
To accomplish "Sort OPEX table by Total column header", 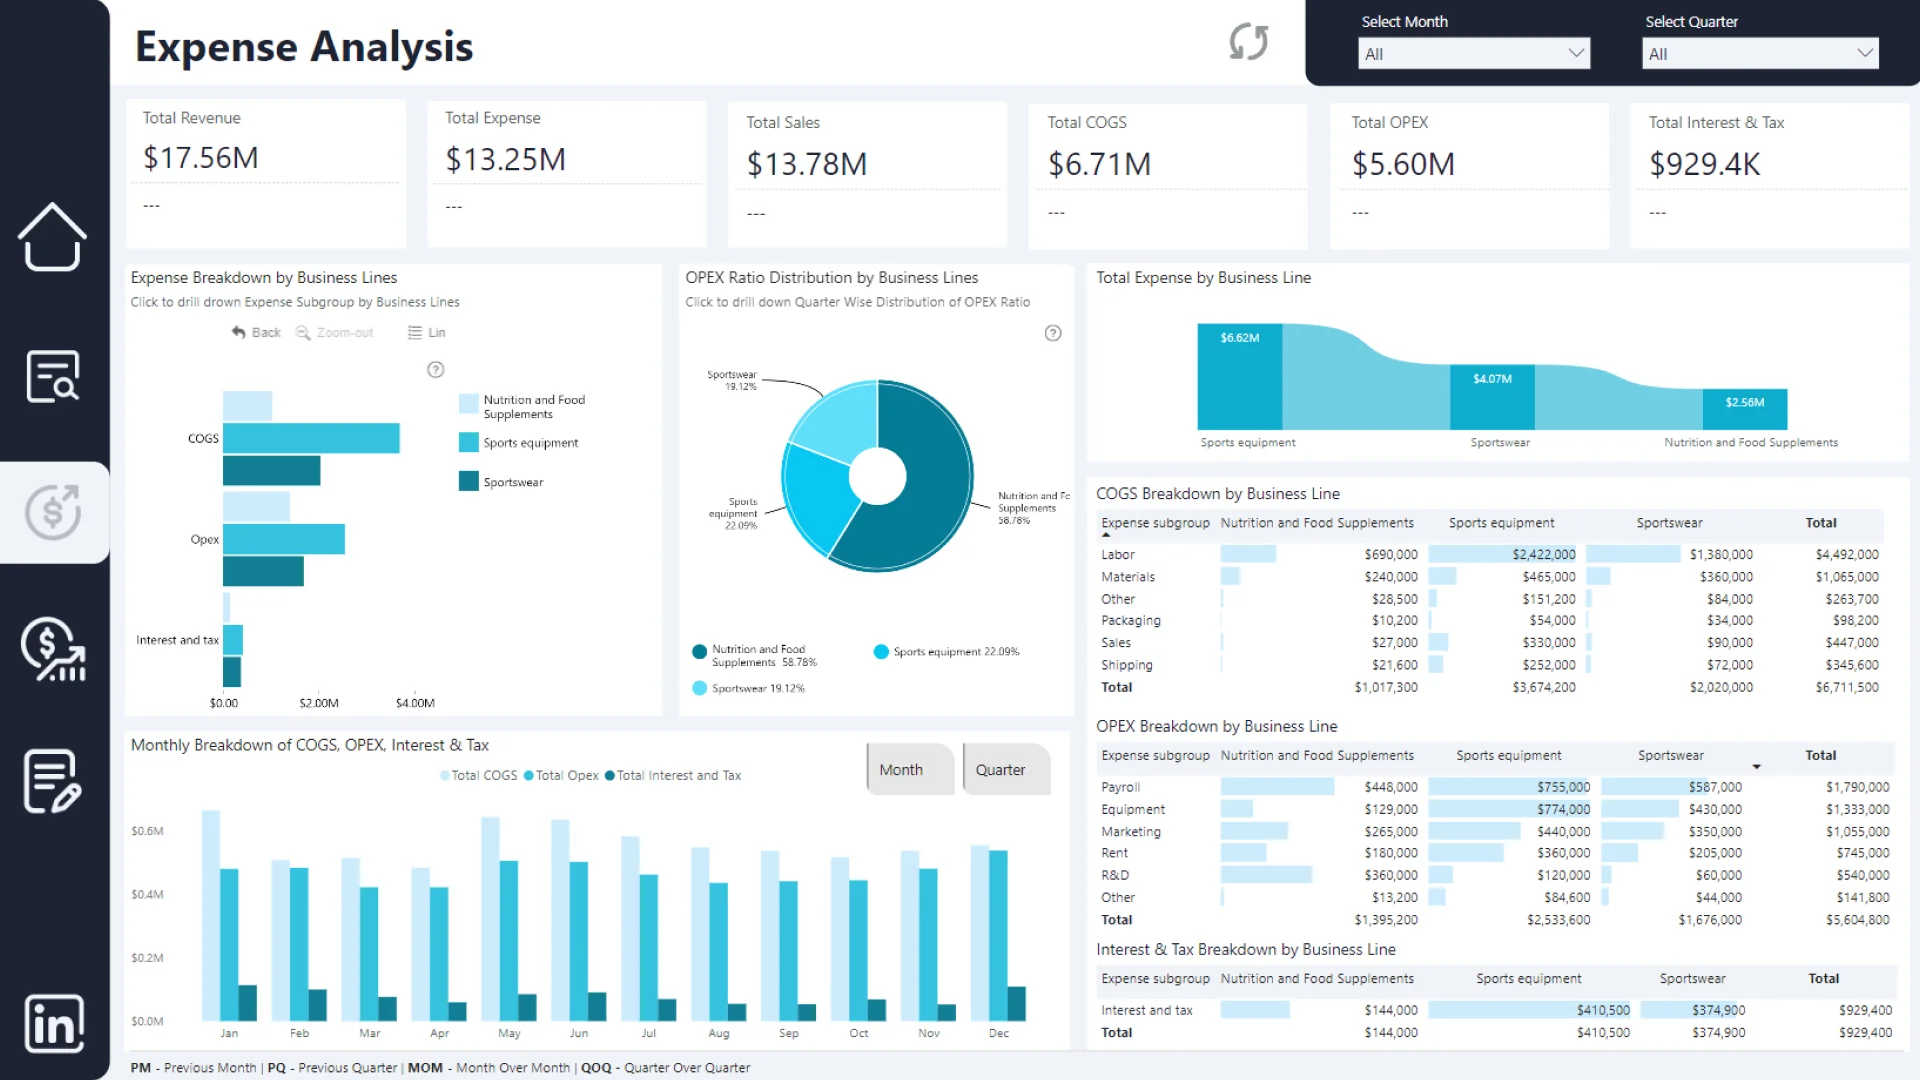I will [x=1821, y=756].
